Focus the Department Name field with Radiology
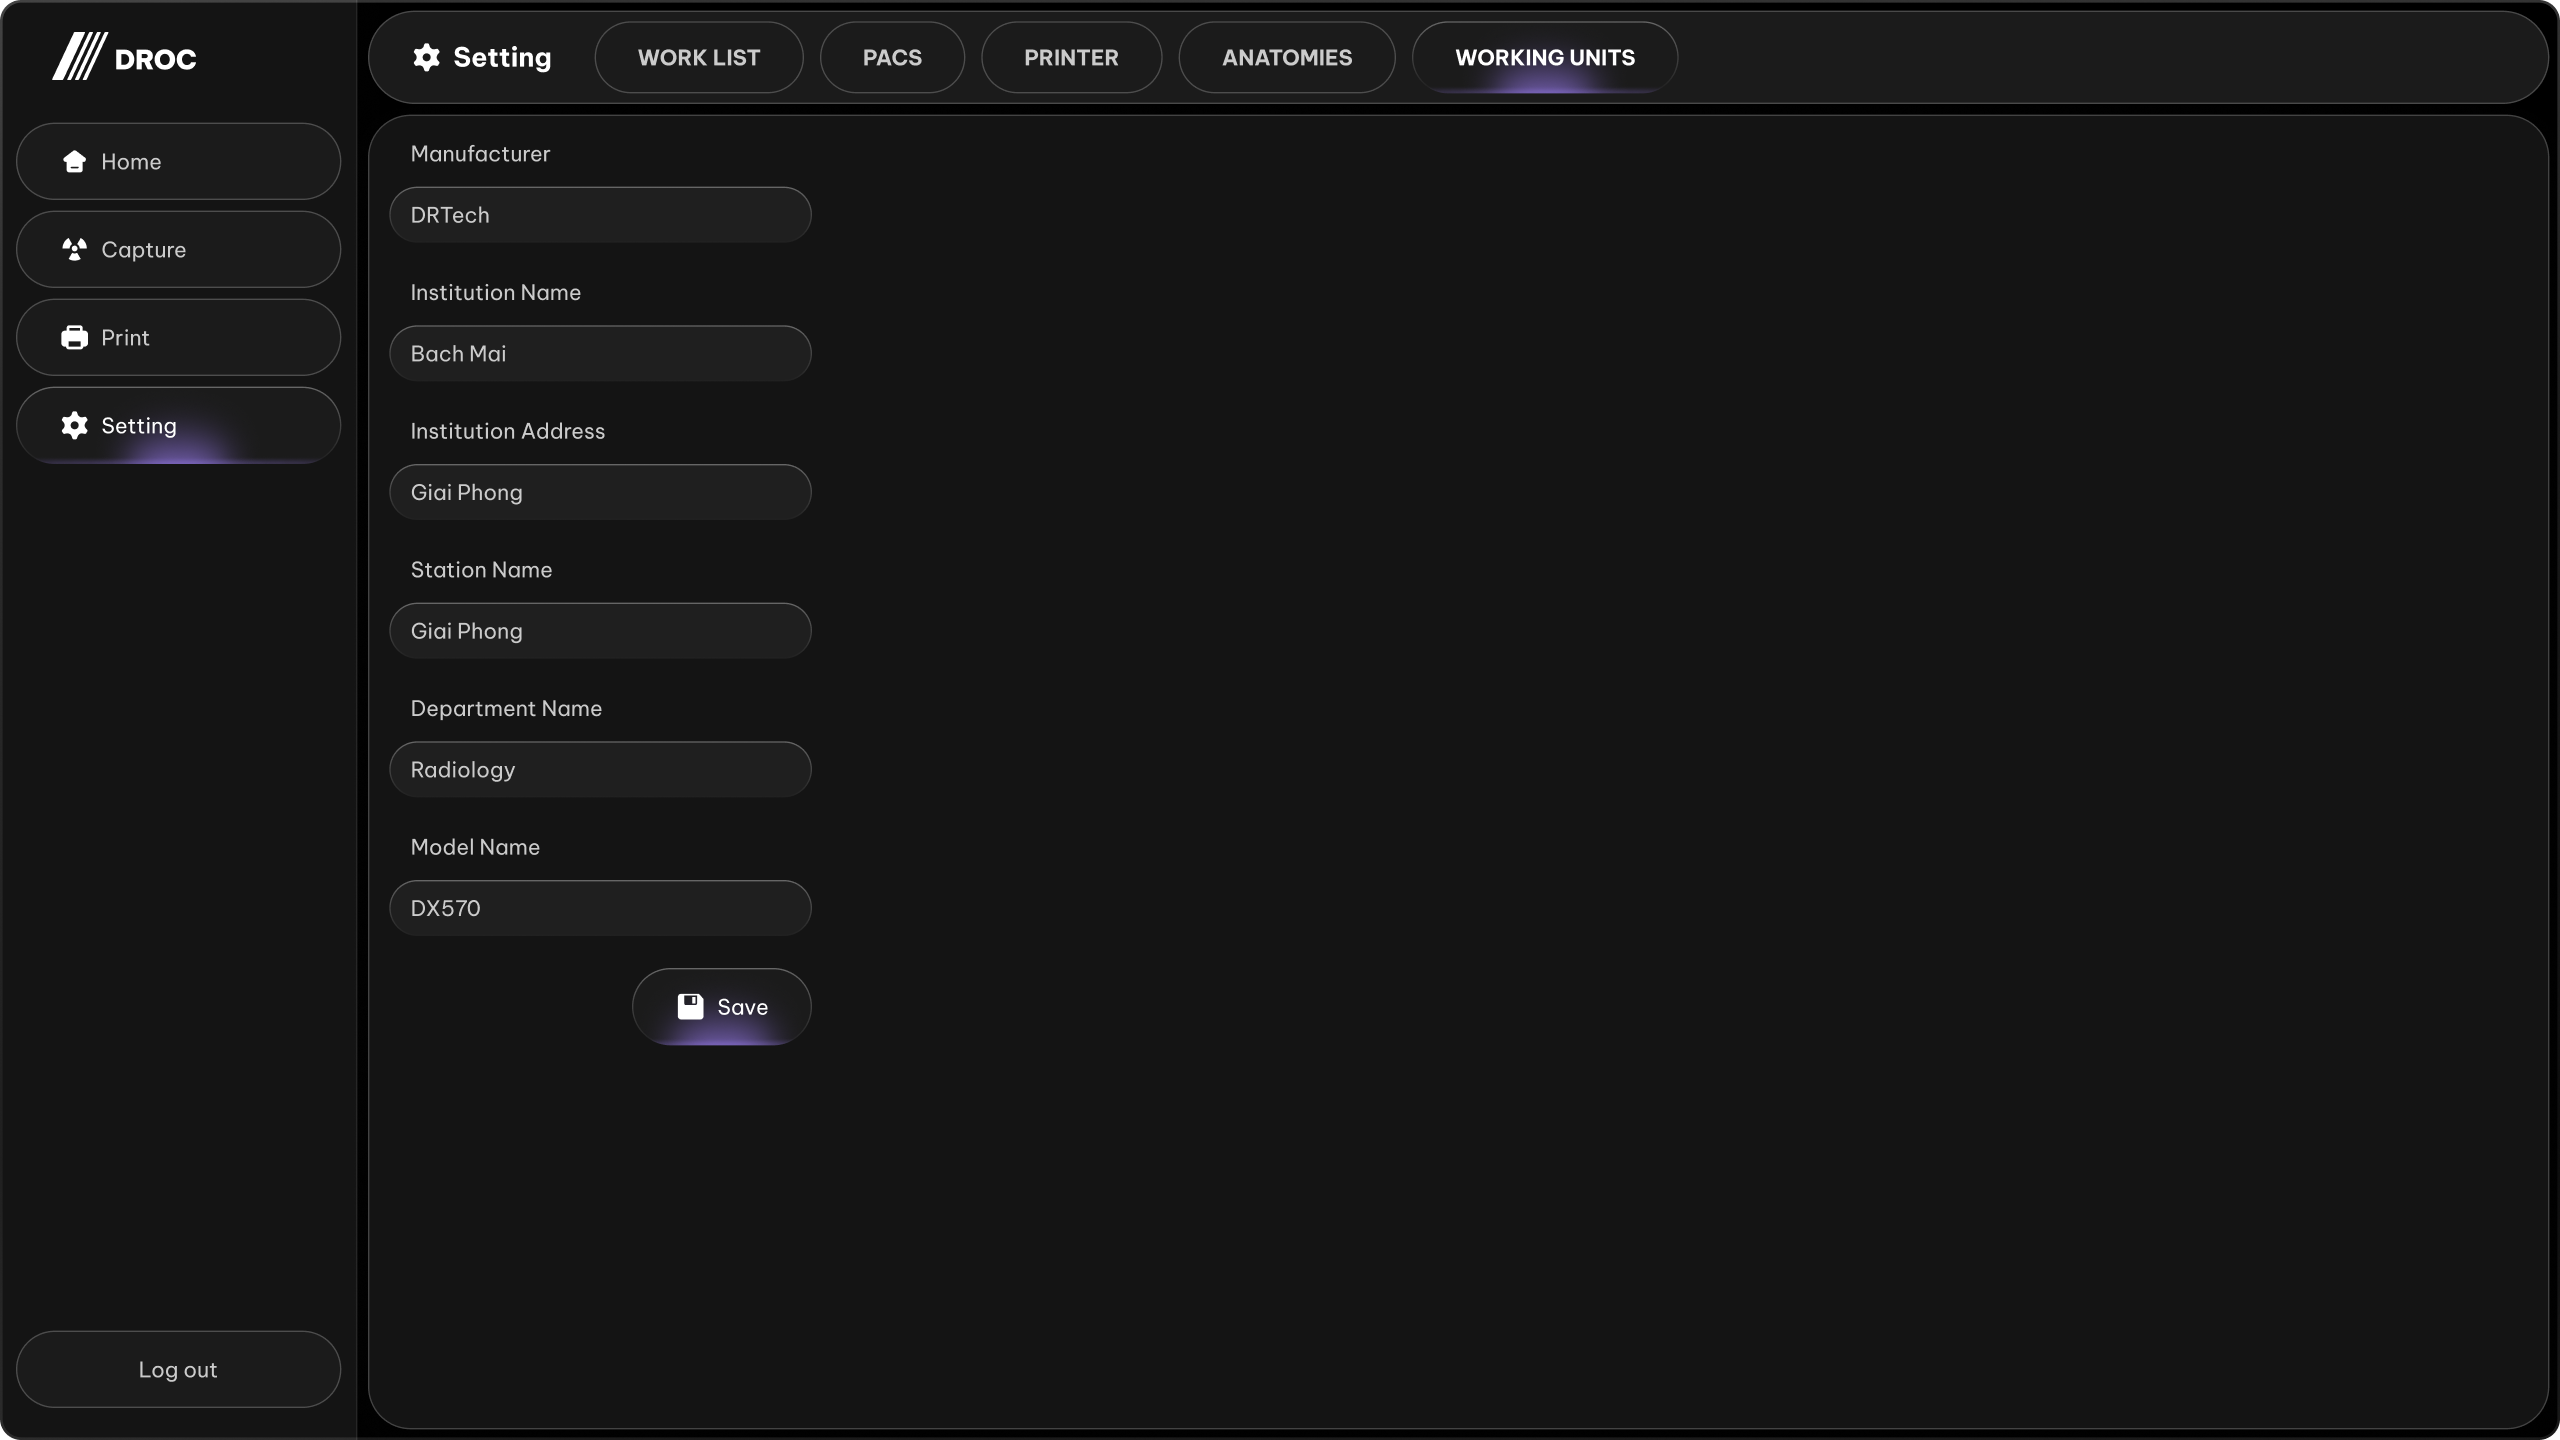Screen dimensions: 2560x1440 [x=600, y=769]
